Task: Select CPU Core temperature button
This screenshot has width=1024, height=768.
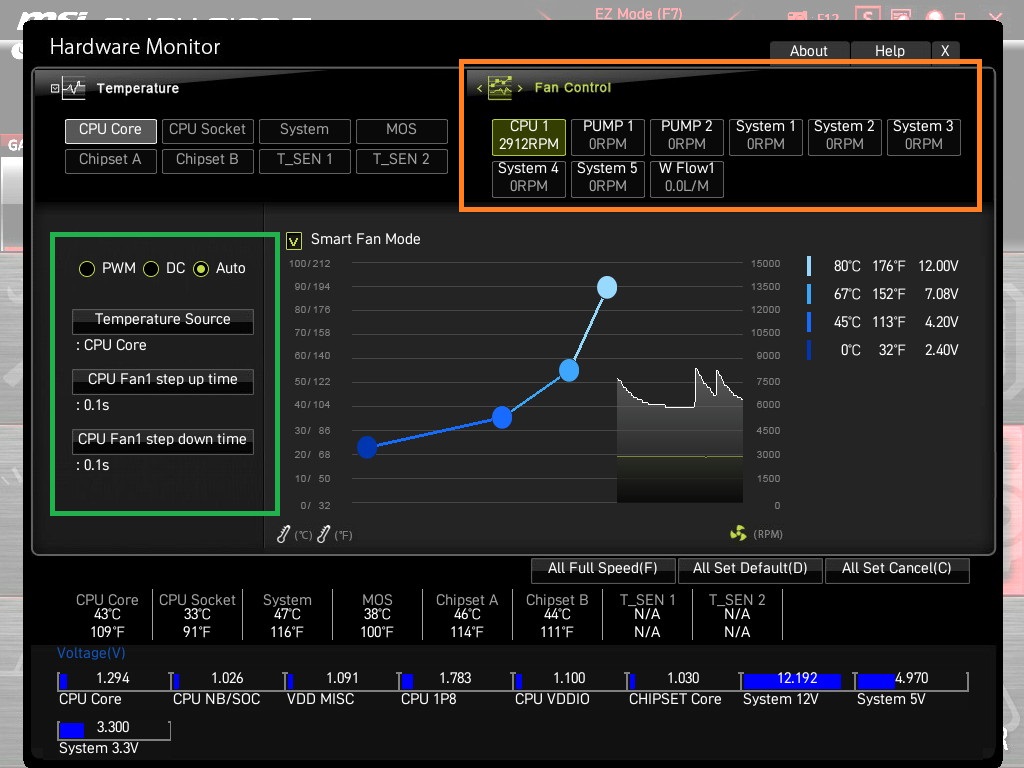Action: pyautogui.click(x=110, y=130)
